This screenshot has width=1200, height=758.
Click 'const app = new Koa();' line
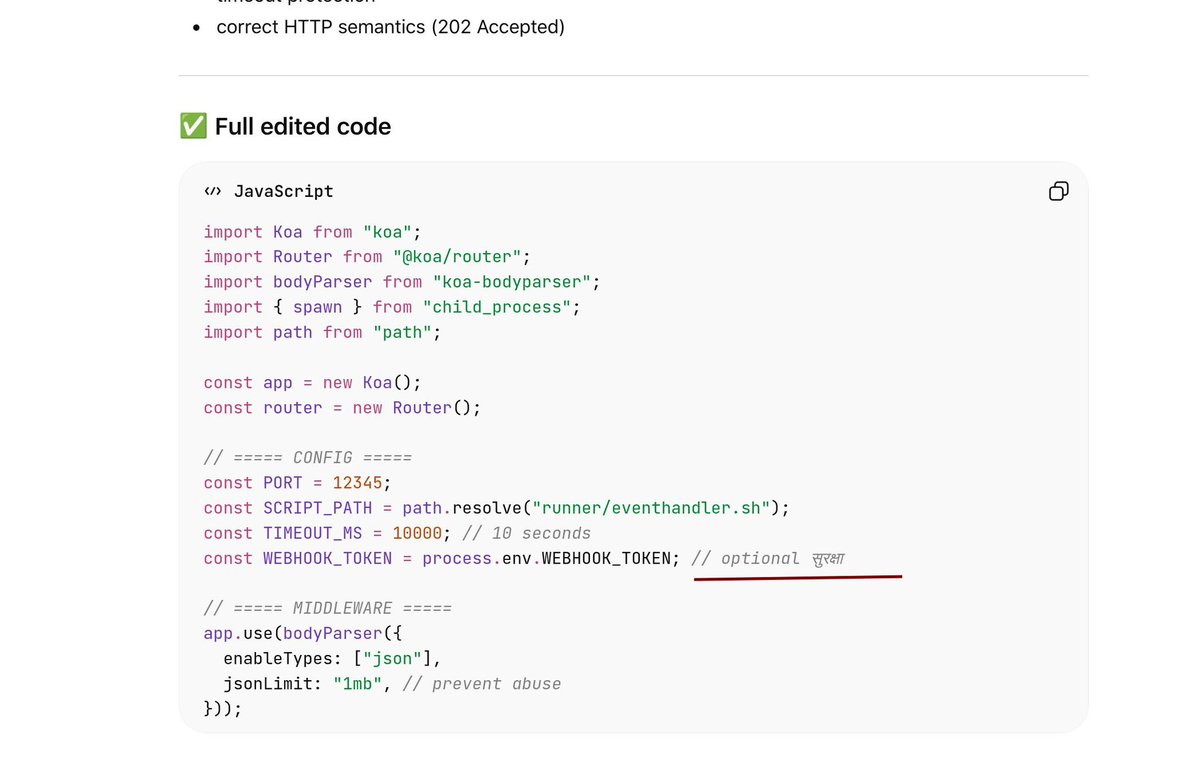pyautogui.click(x=313, y=383)
